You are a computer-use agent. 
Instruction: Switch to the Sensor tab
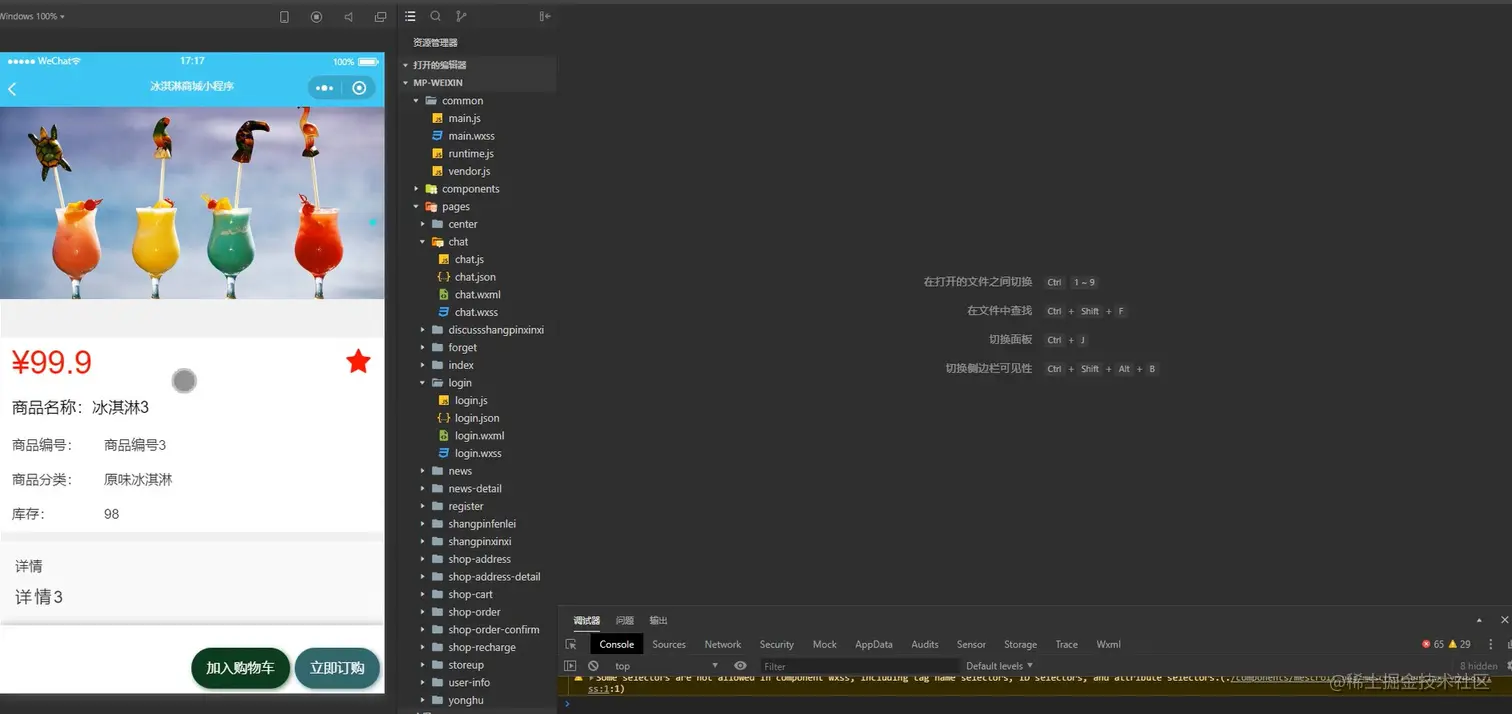pos(971,644)
